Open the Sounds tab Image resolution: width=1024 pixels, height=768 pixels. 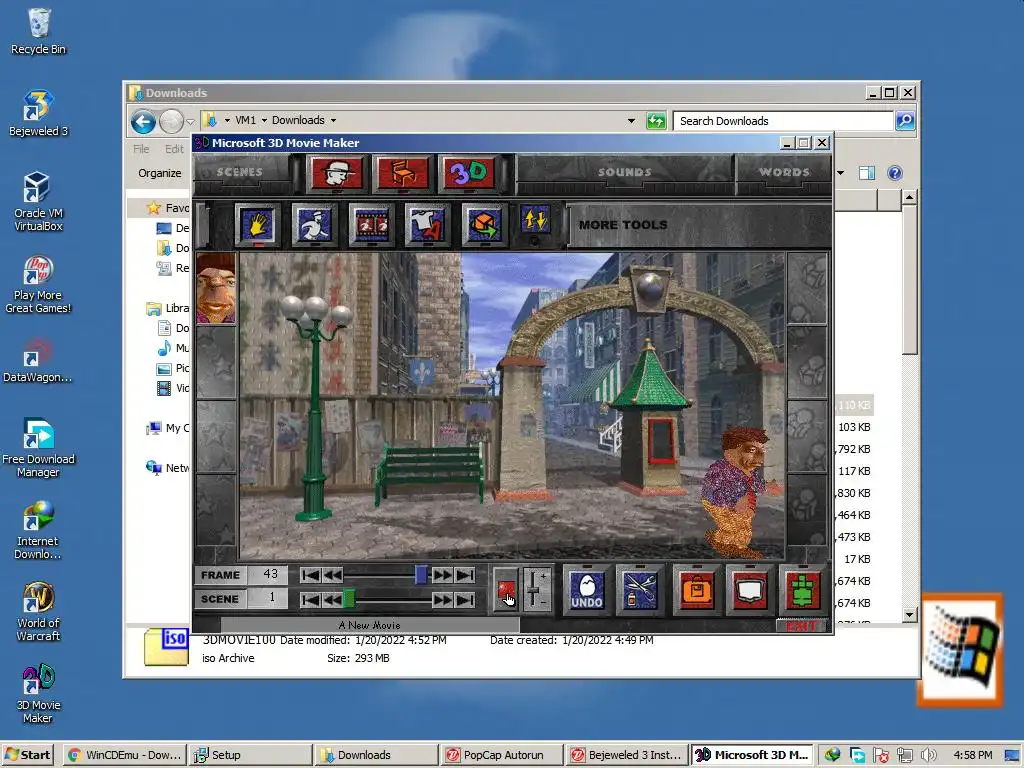624,172
